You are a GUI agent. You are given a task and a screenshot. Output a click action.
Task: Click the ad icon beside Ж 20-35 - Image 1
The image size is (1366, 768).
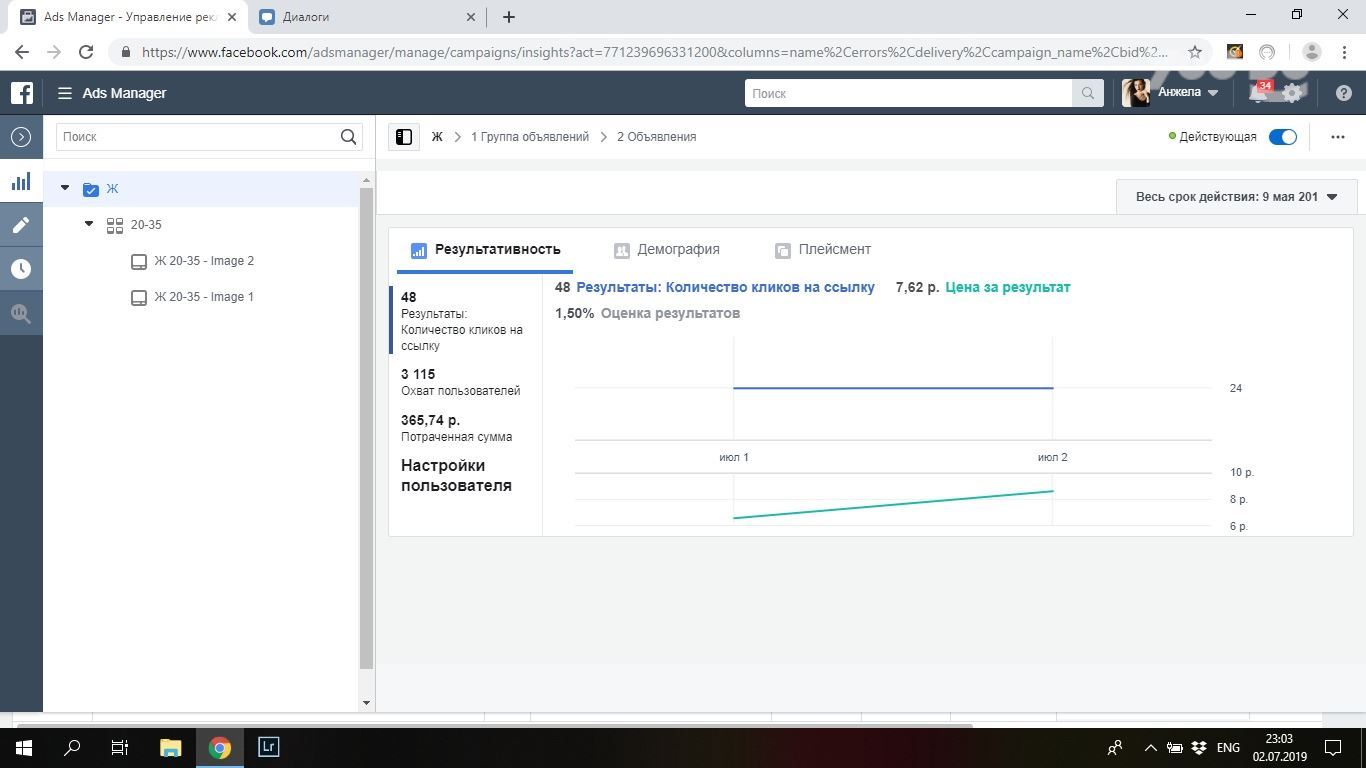click(139, 297)
